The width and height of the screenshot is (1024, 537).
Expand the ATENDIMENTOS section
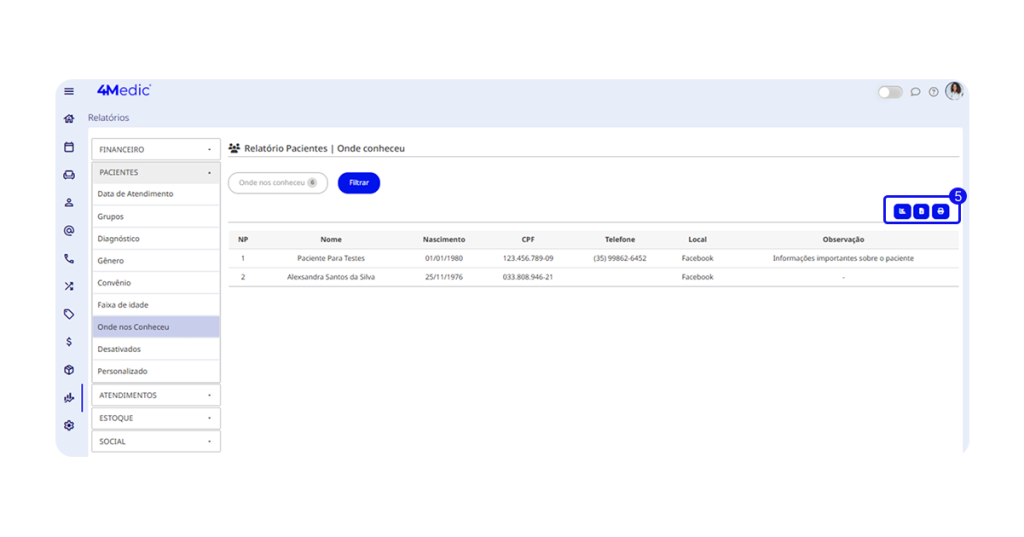[156, 395]
